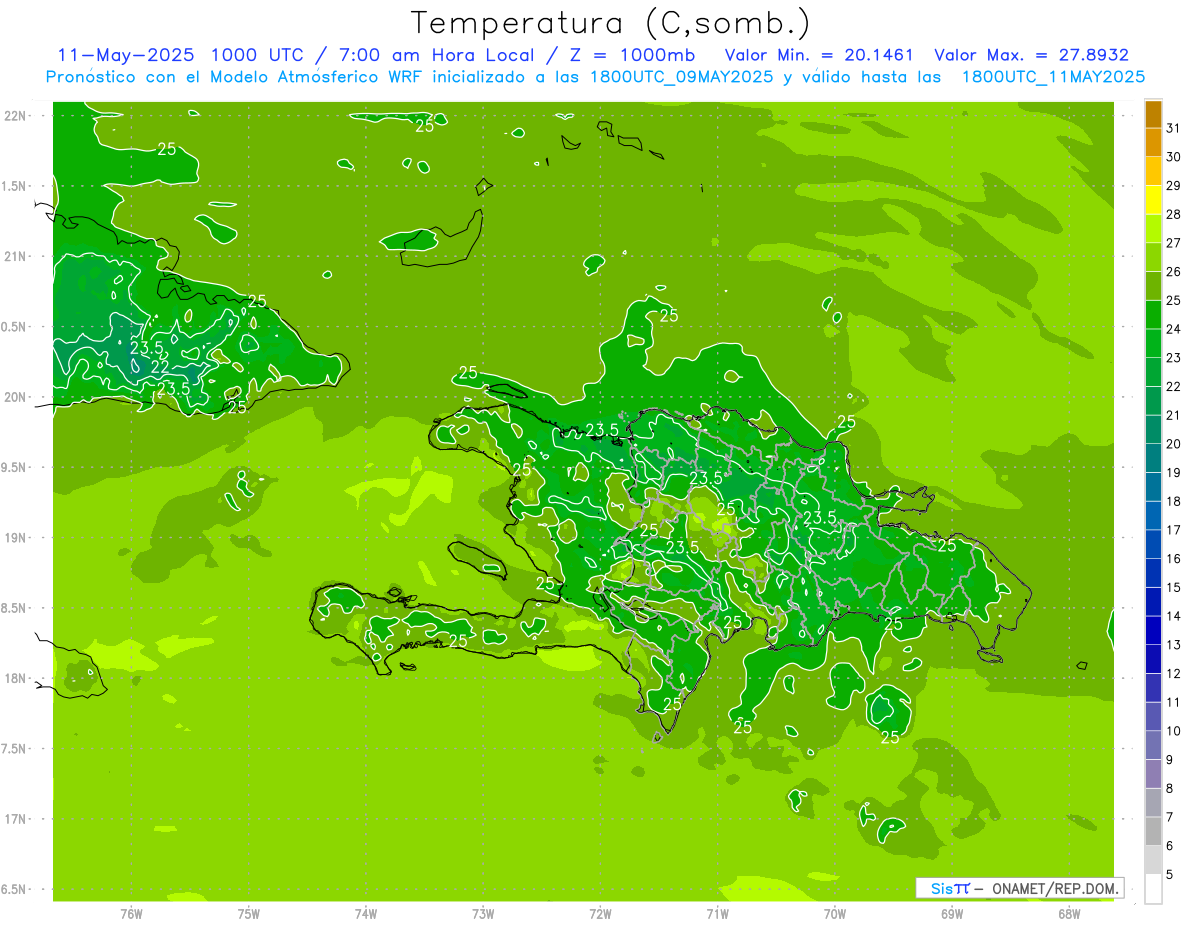Pick the blue legend swatch between 16 and 17
The height and width of the screenshot is (927, 1200).
pos(1153,544)
